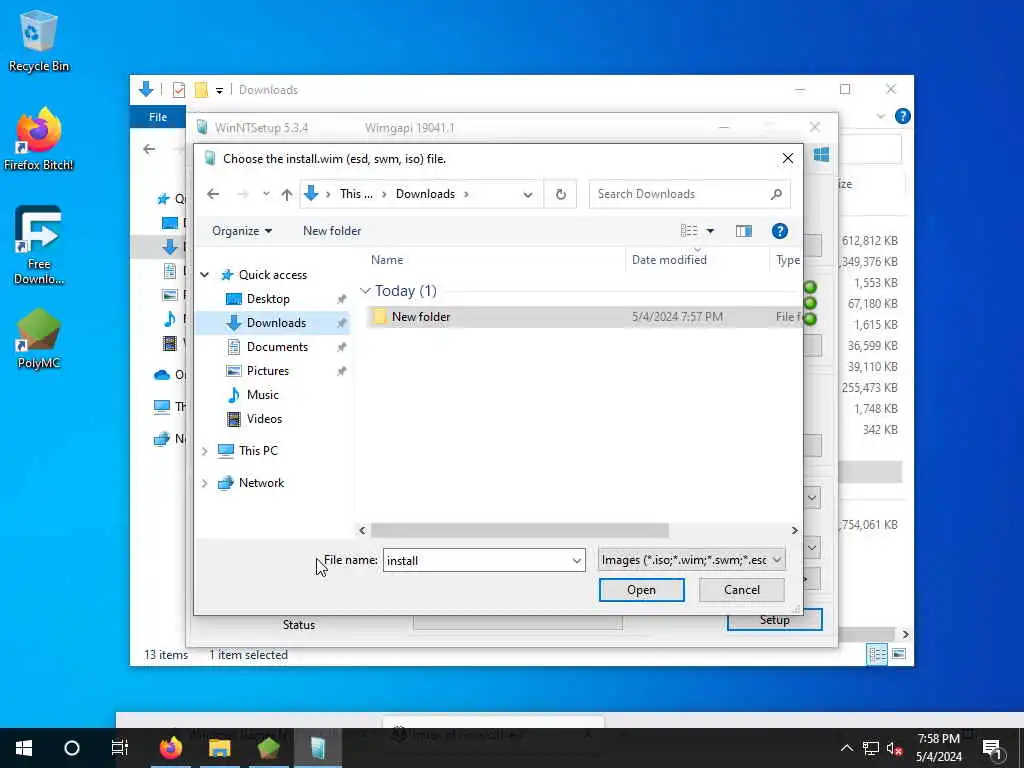Image resolution: width=1024 pixels, height=768 pixels.
Task: Open recent locations dropdown arrow
Action: click(x=266, y=194)
